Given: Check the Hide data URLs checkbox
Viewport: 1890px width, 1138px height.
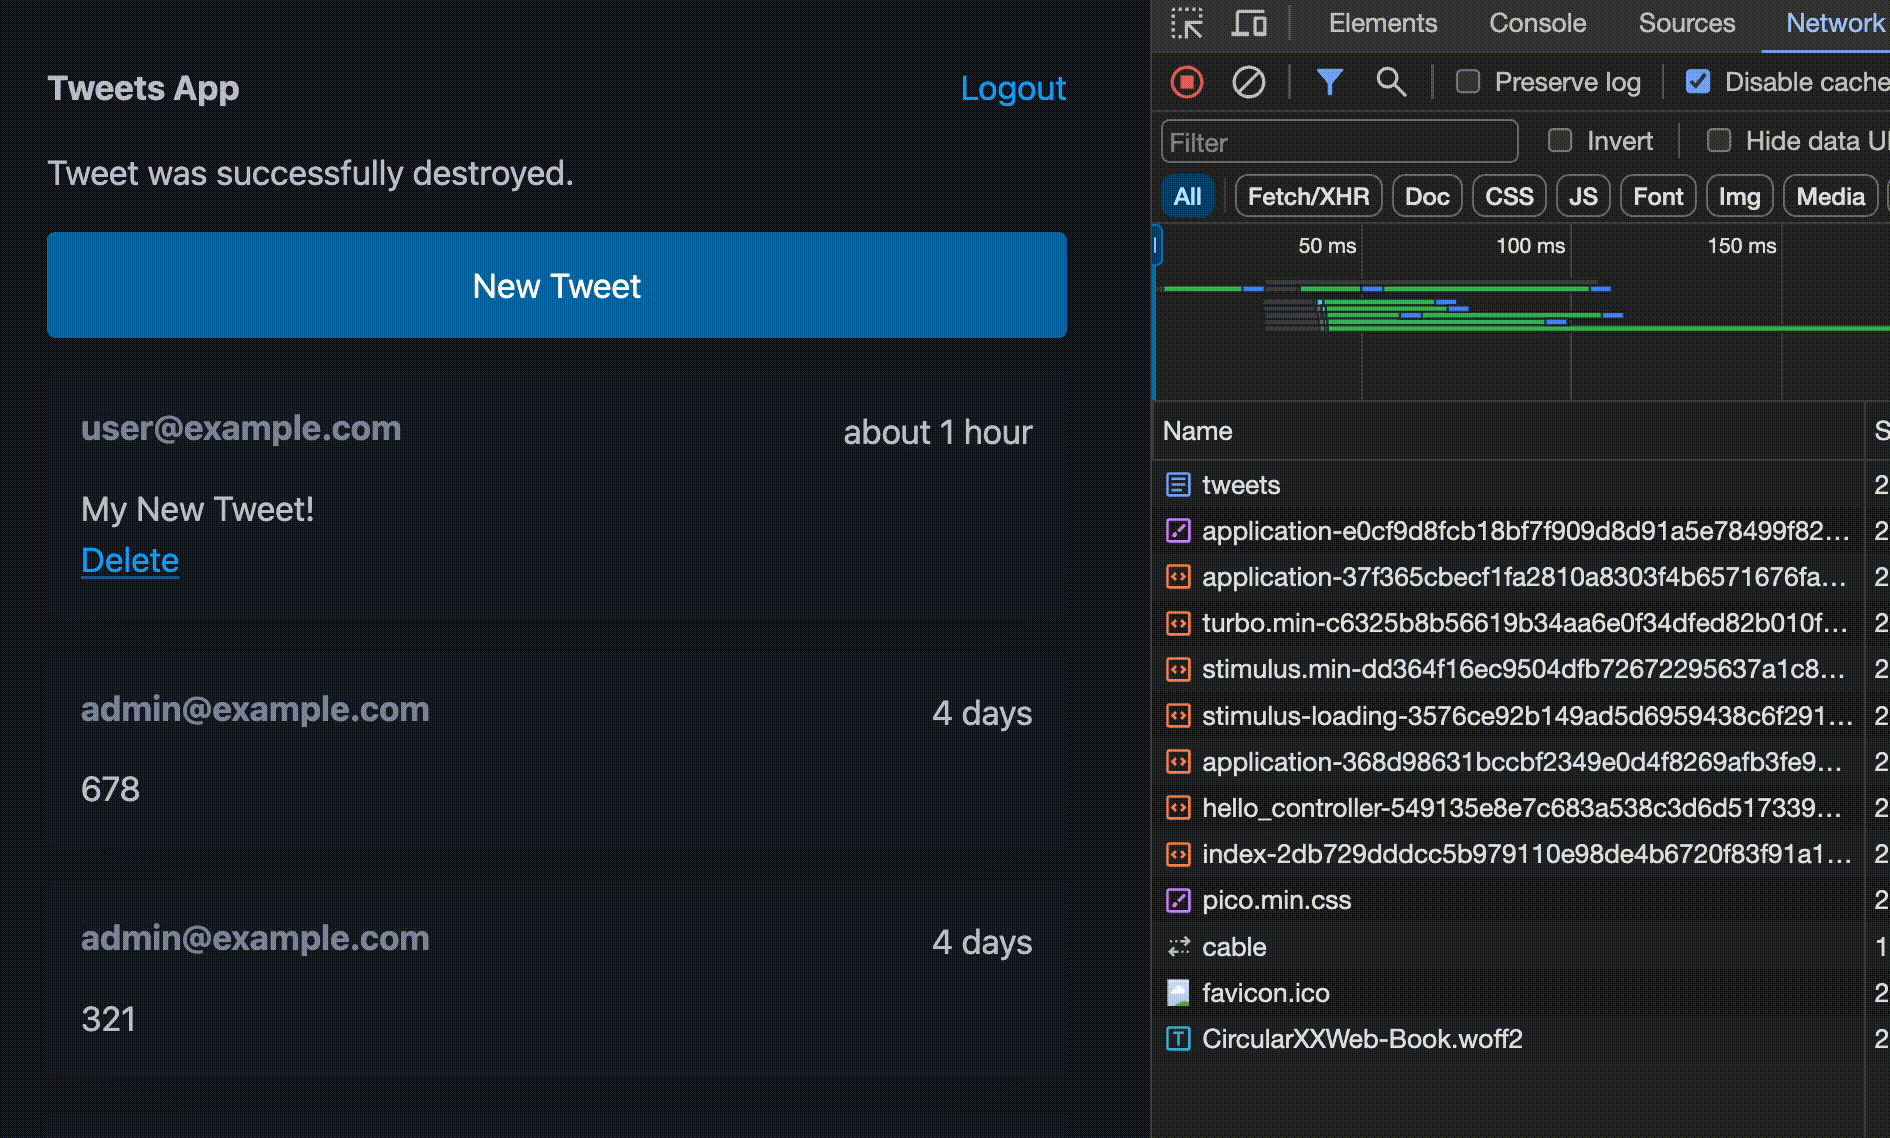Looking at the screenshot, I should point(1719,141).
